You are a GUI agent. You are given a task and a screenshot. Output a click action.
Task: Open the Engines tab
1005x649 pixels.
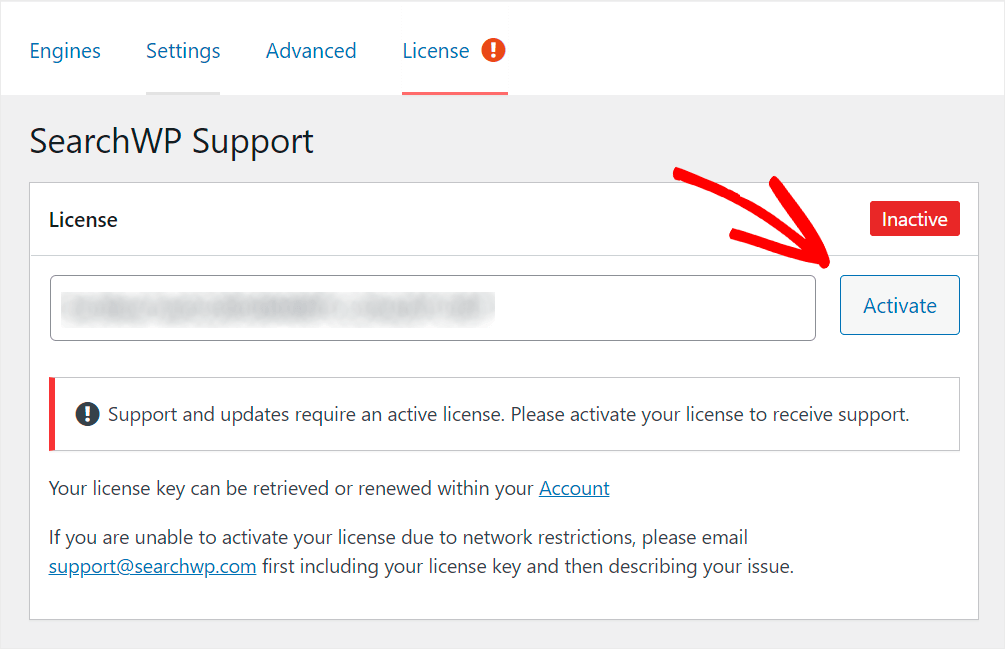(65, 51)
